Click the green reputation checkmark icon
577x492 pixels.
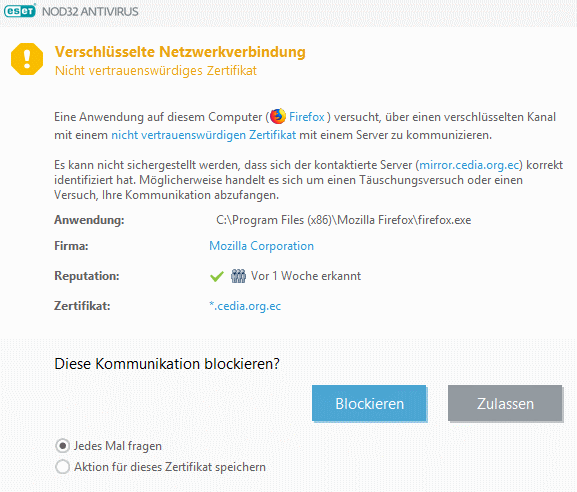217,276
